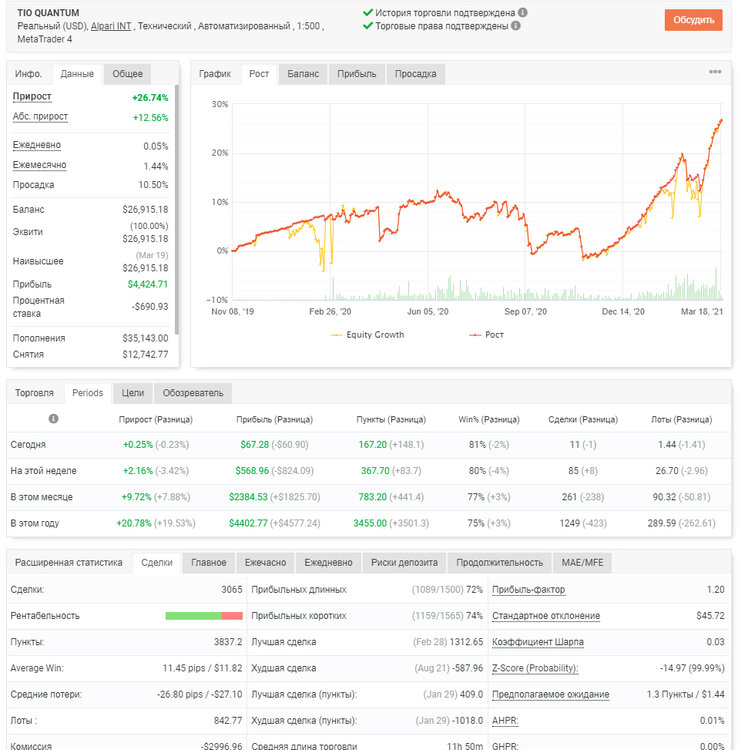Viewport: 738px width, 750px height.
Task: Click the +26.74% growth value
Action: point(150,98)
